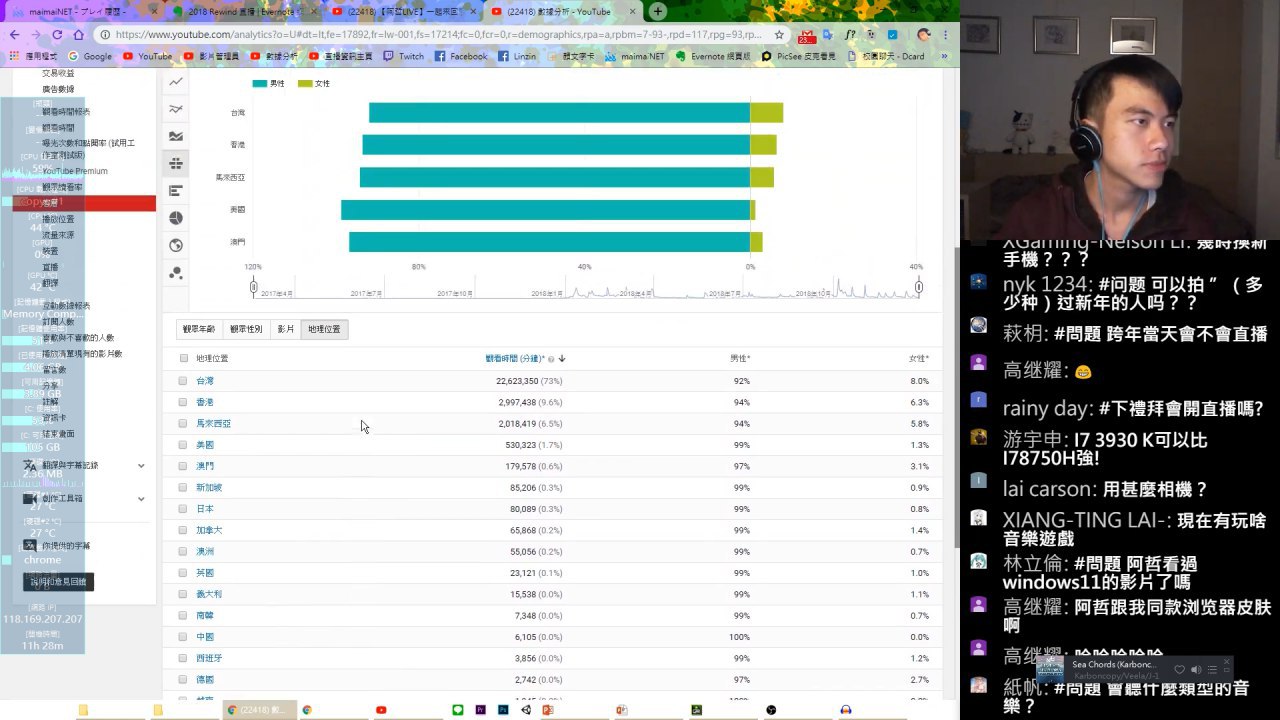Switch to the 影片 tab

click(286, 329)
